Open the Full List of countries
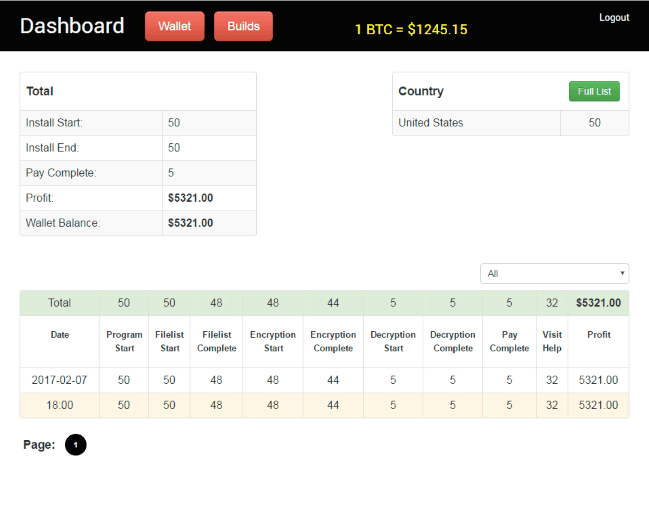This screenshot has width=649, height=505. [x=594, y=91]
